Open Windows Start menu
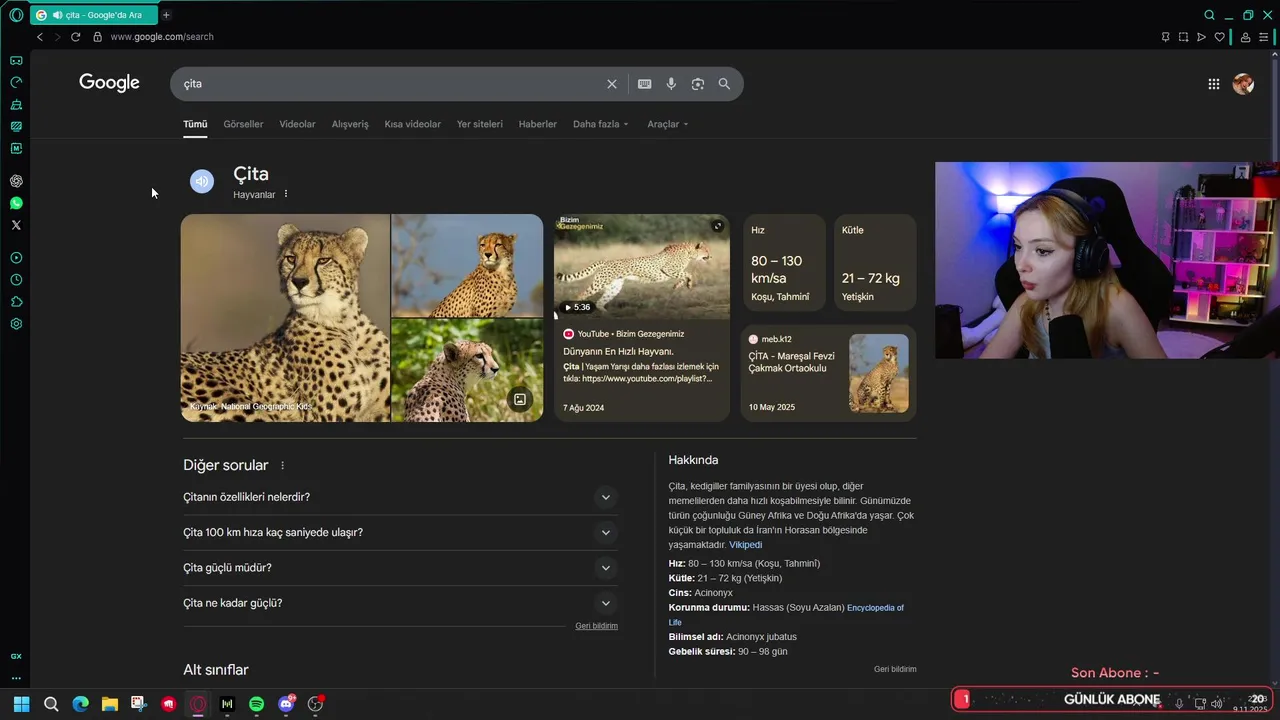1280x720 pixels. point(21,704)
